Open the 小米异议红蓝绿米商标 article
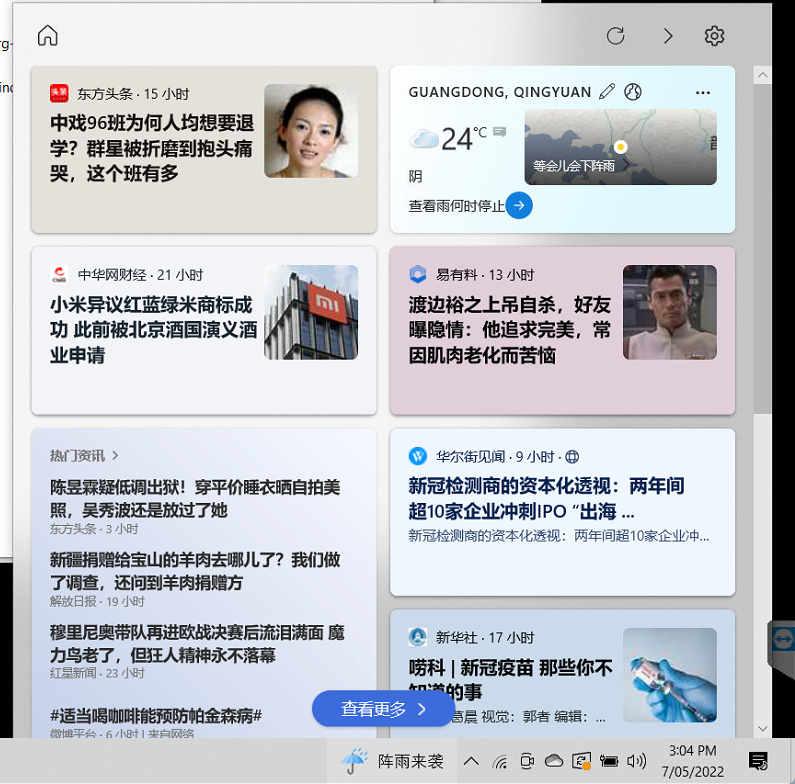The height and width of the screenshot is (784, 795). 154,330
